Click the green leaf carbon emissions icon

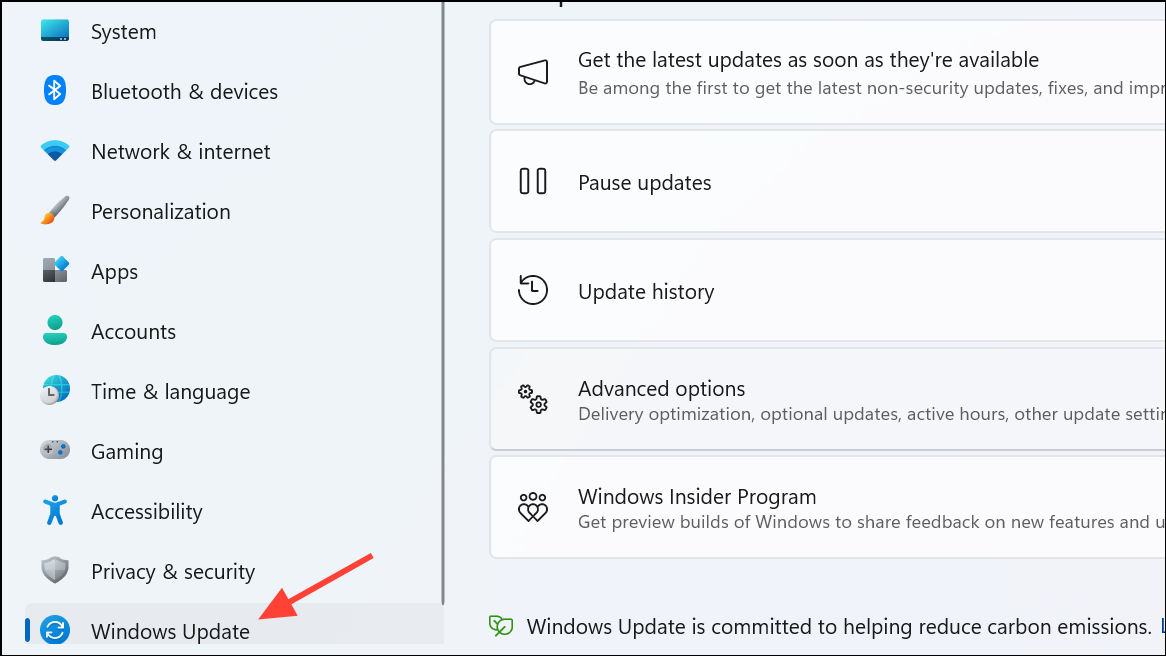501,625
